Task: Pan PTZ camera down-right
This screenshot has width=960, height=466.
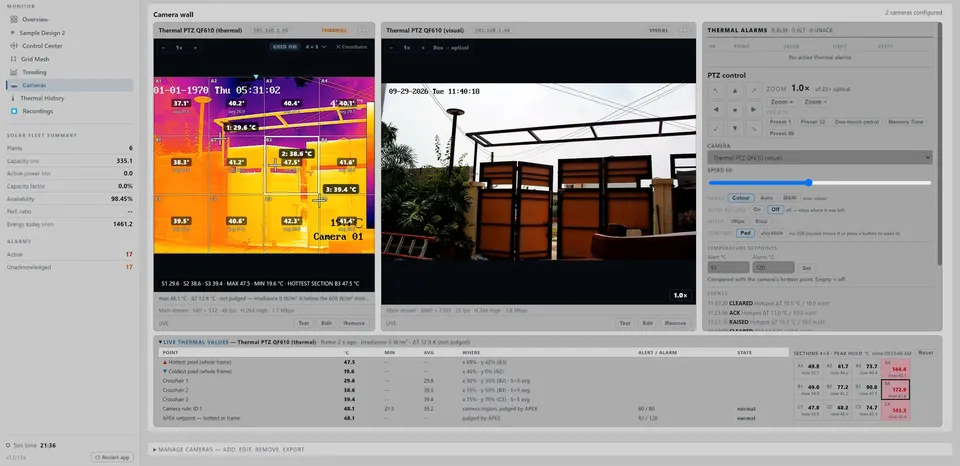Action: point(754,129)
